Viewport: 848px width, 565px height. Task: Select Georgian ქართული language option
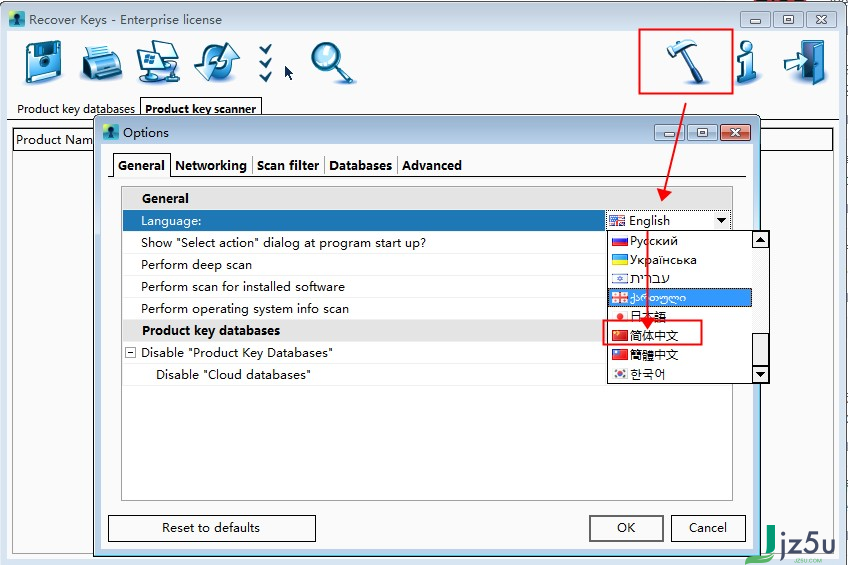pyautogui.click(x=680, y=297)
